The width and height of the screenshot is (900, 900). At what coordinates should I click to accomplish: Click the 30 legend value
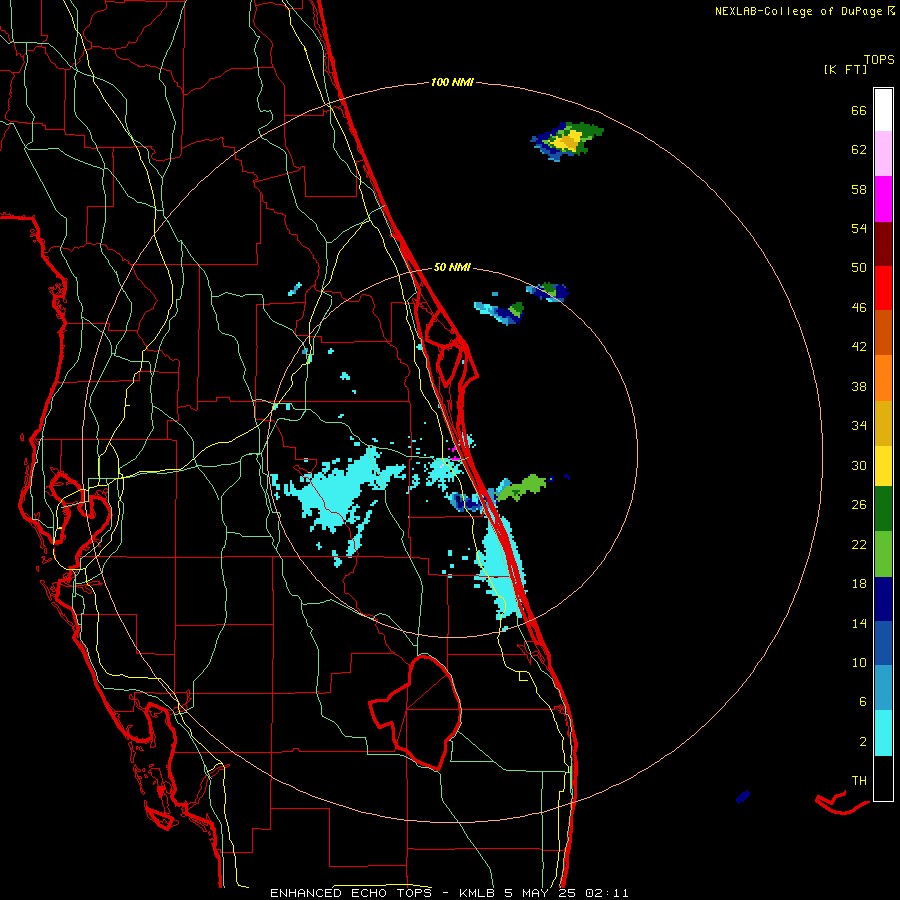pyautogui.click(x=859, y=465)
